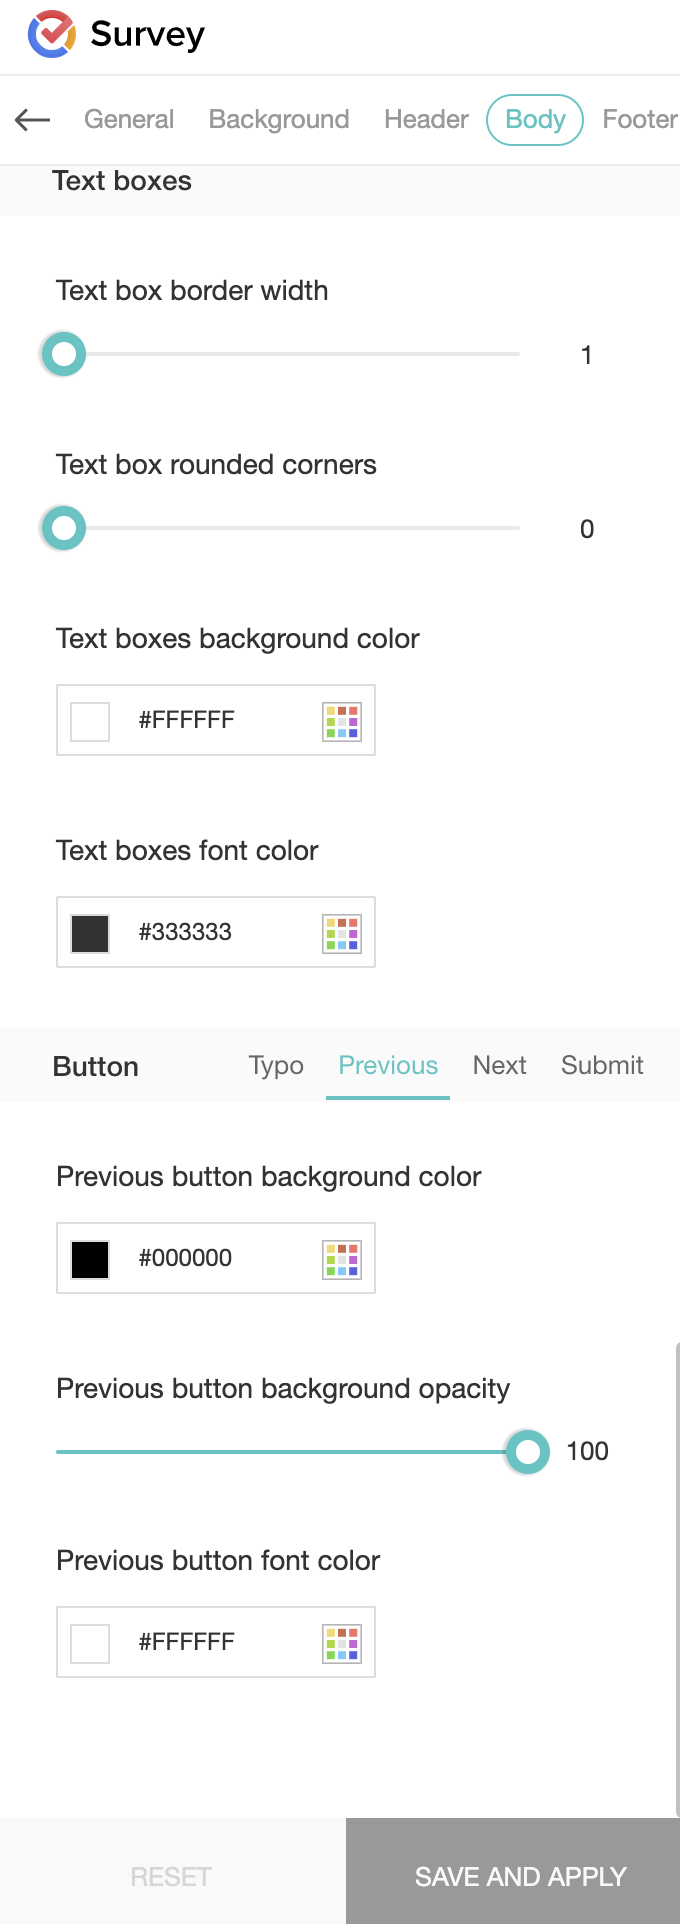Image resolution: width=680 pixels, height=1924 pixels.
Task: Open palette for Previous button background color
Action: click(342, 1259)
